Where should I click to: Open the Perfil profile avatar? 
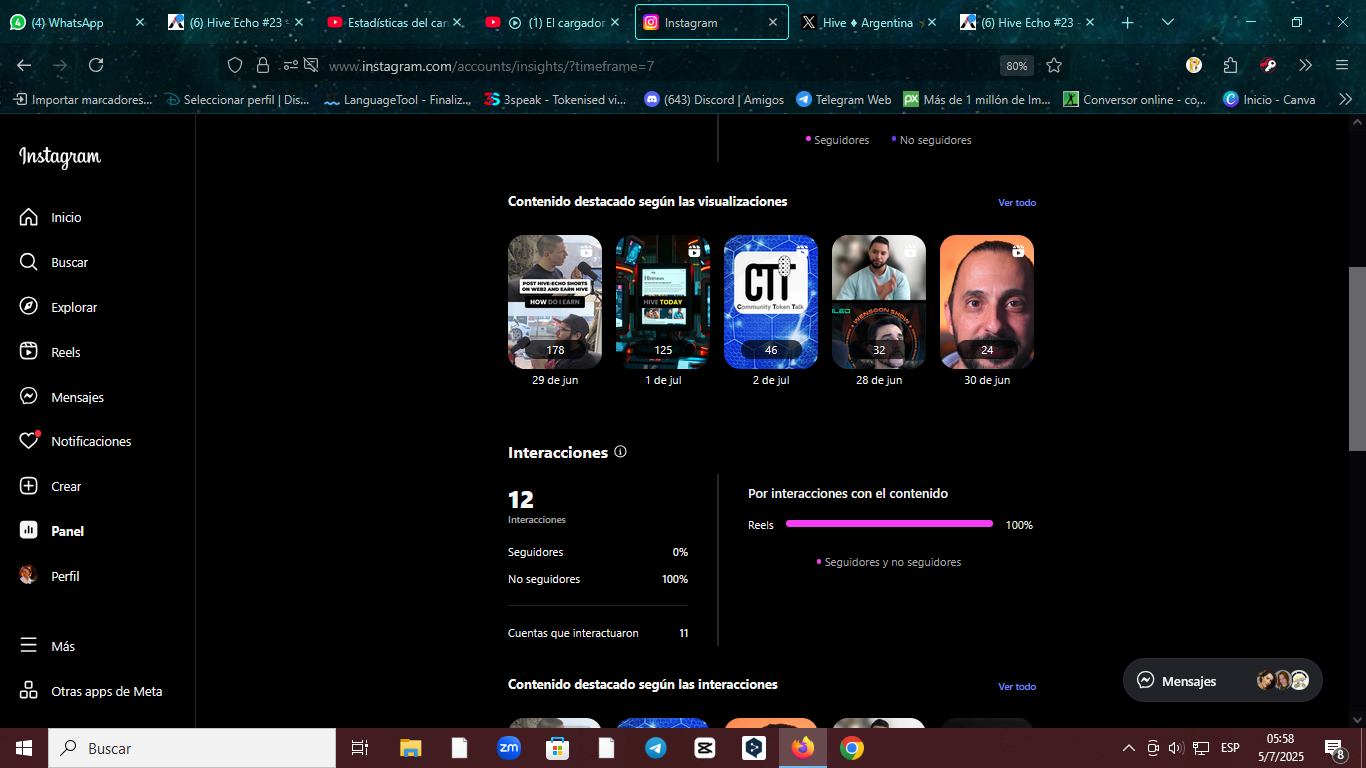29,575
